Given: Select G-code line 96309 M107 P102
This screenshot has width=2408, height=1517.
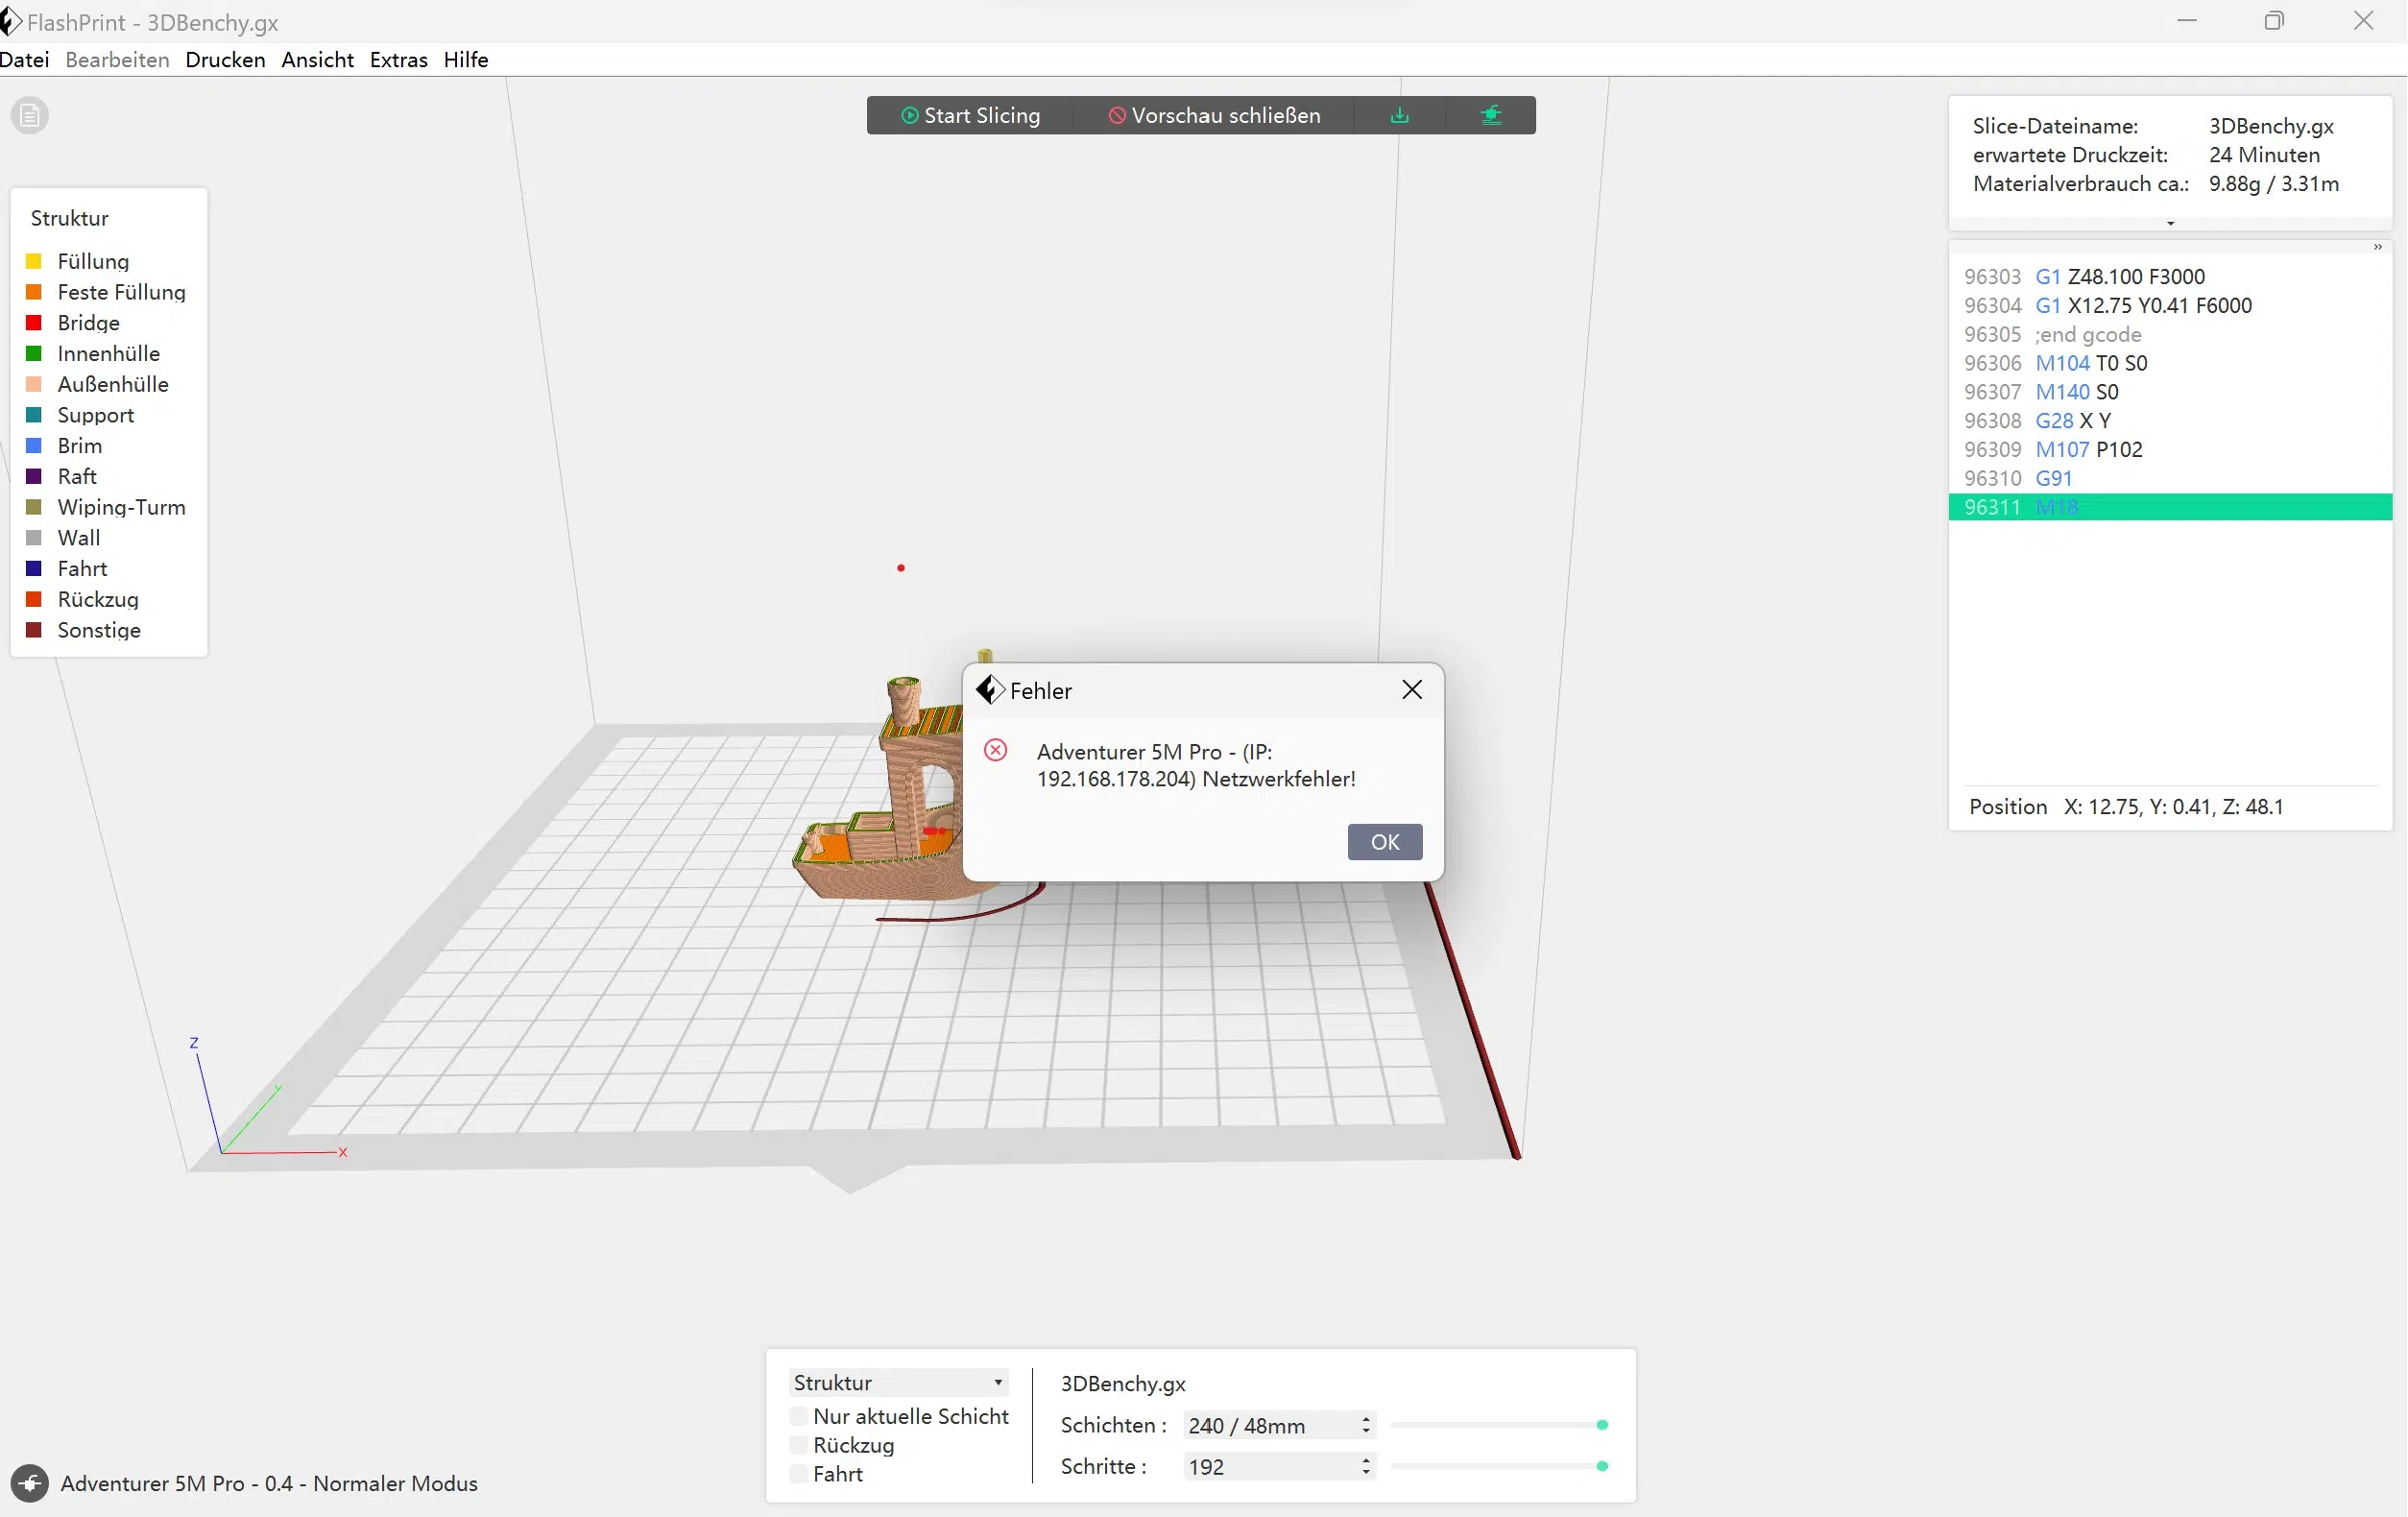Looking at the screenshot, I should coord(2170,450).
